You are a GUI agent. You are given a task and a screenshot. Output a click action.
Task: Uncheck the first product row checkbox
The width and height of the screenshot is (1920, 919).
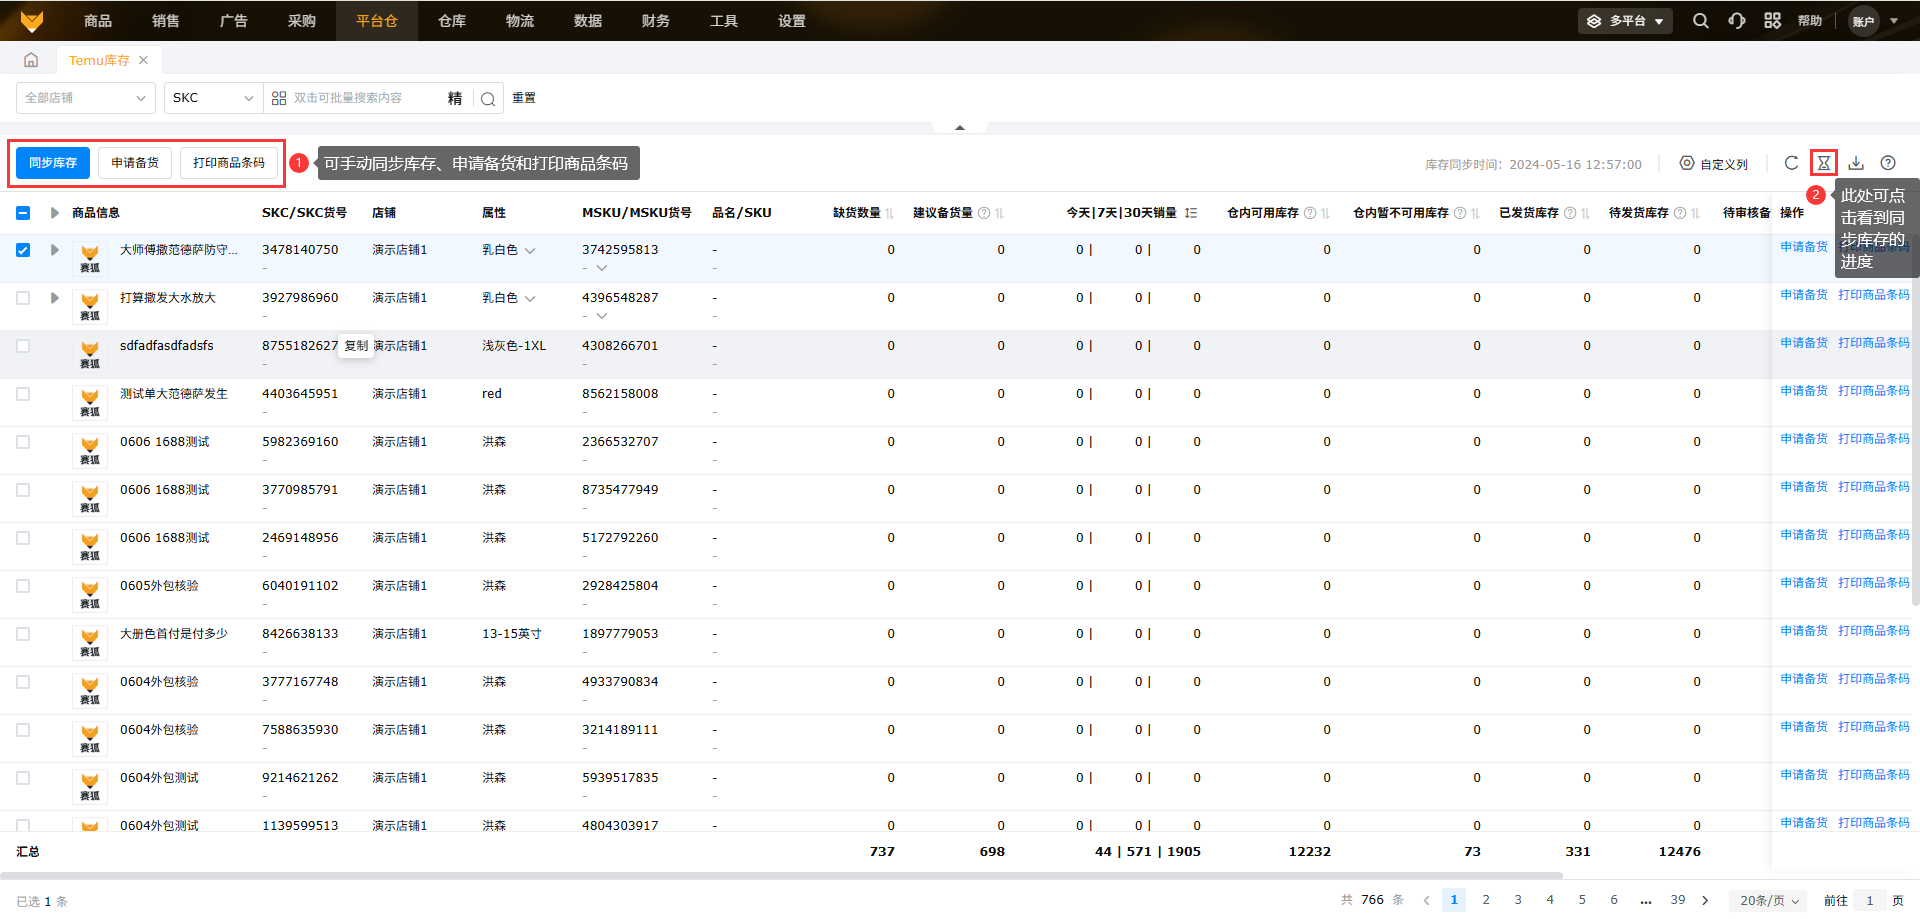[23, 250]
